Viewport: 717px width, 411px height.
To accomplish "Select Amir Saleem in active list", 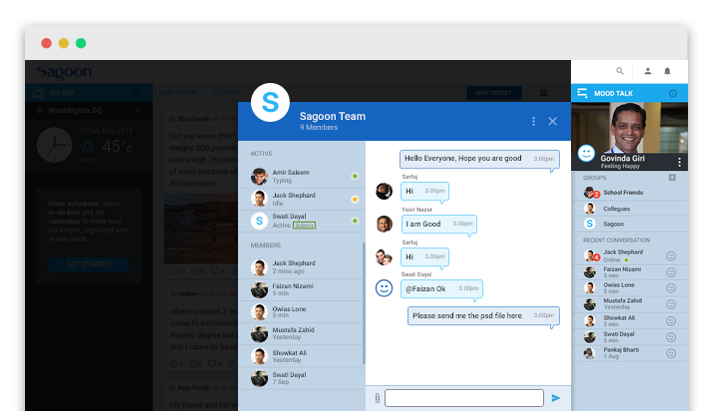I will click(302, 176).
